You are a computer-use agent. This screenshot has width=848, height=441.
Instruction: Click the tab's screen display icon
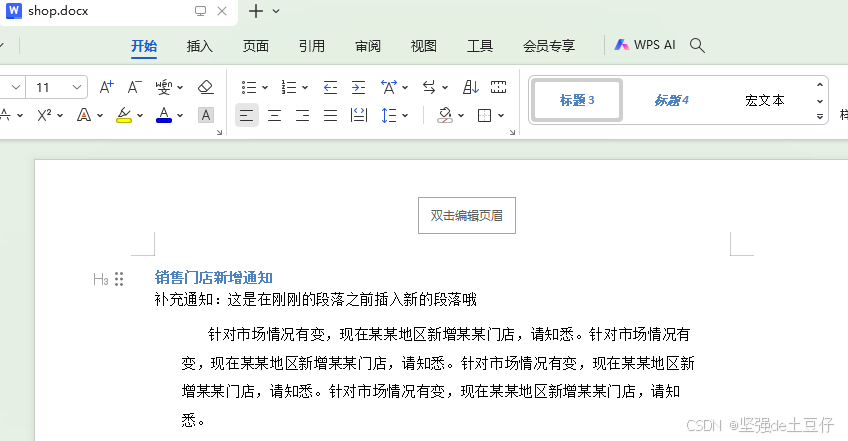tap(201, 11)
